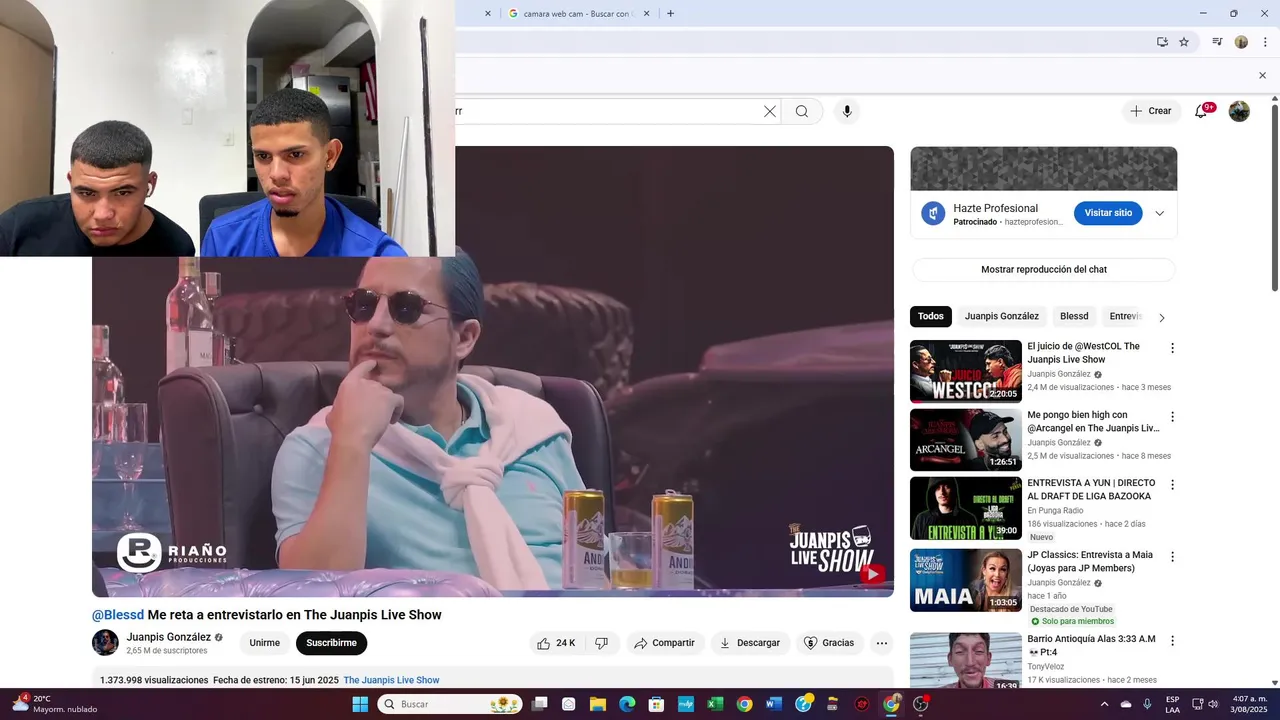Click the Crear button
1280x720 pixels.
[1150, 111]
